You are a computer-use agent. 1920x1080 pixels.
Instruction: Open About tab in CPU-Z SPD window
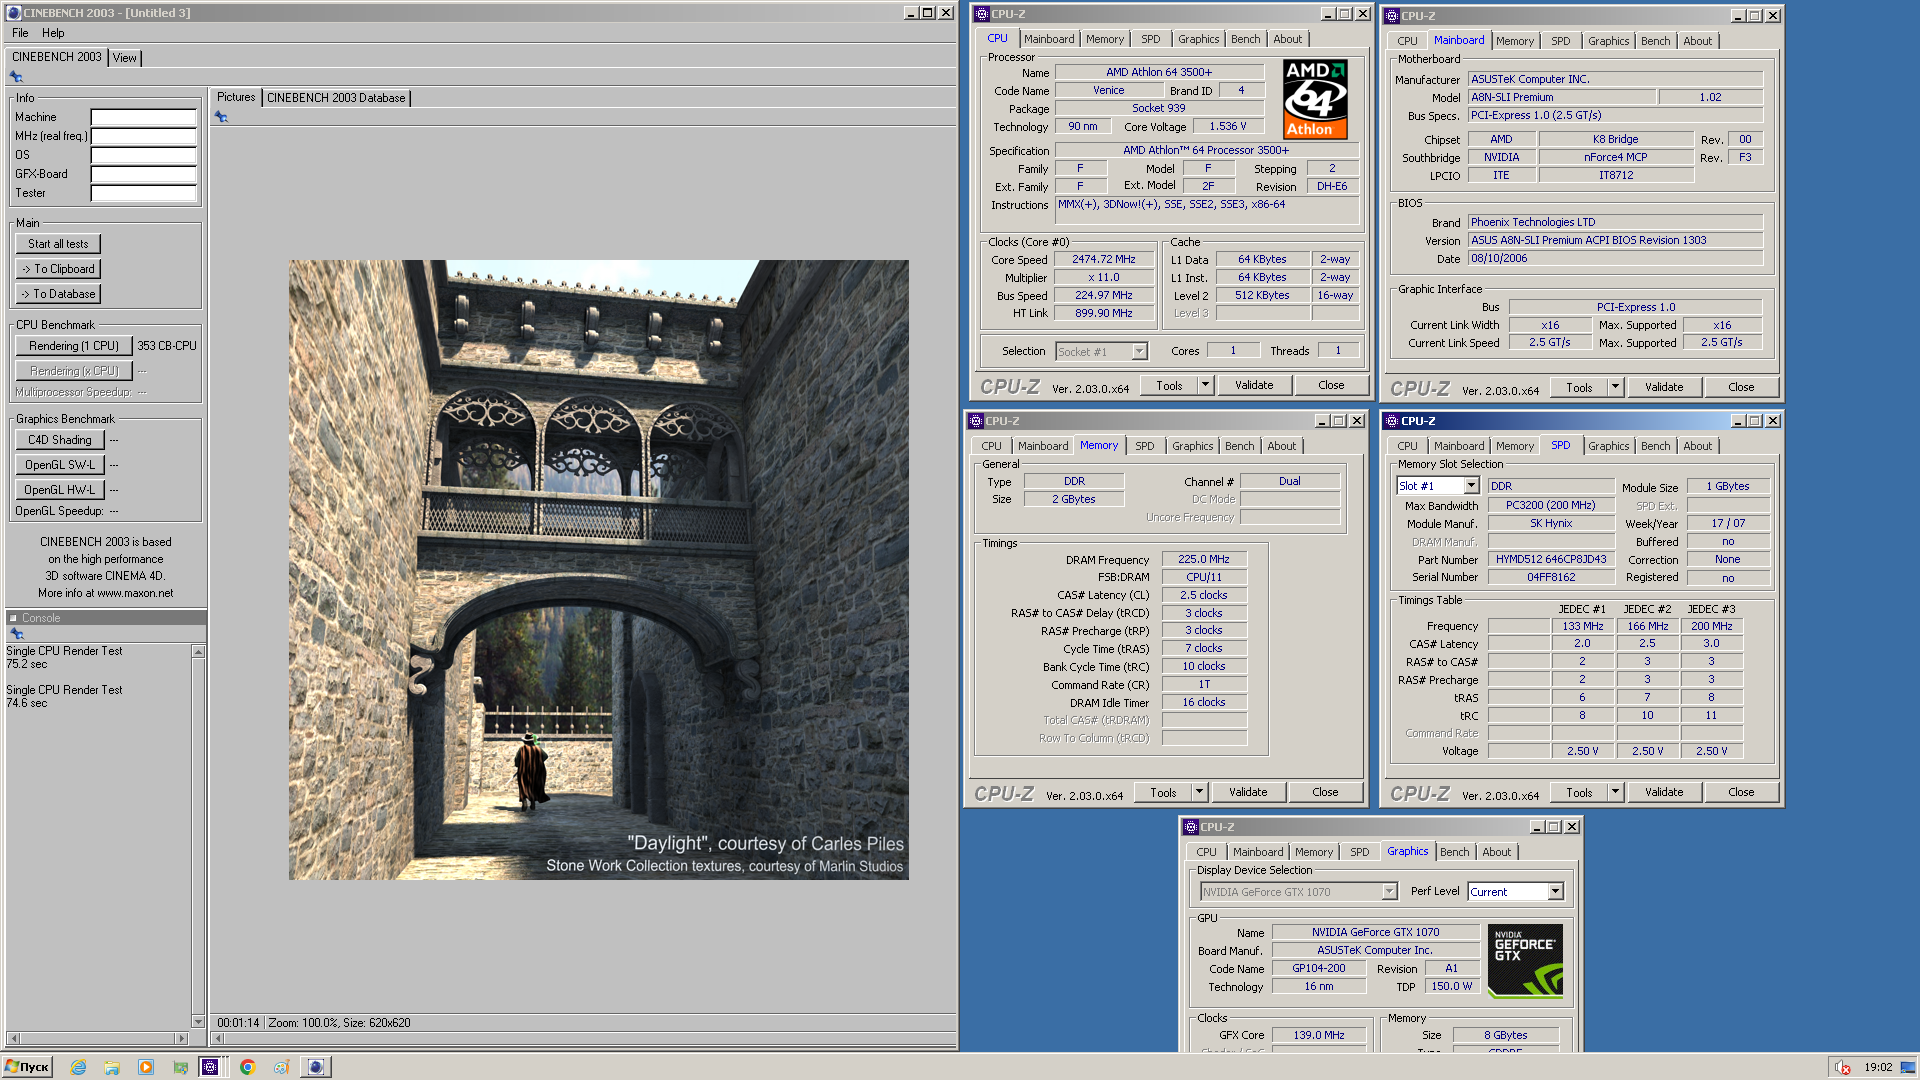click(1697, 446)
